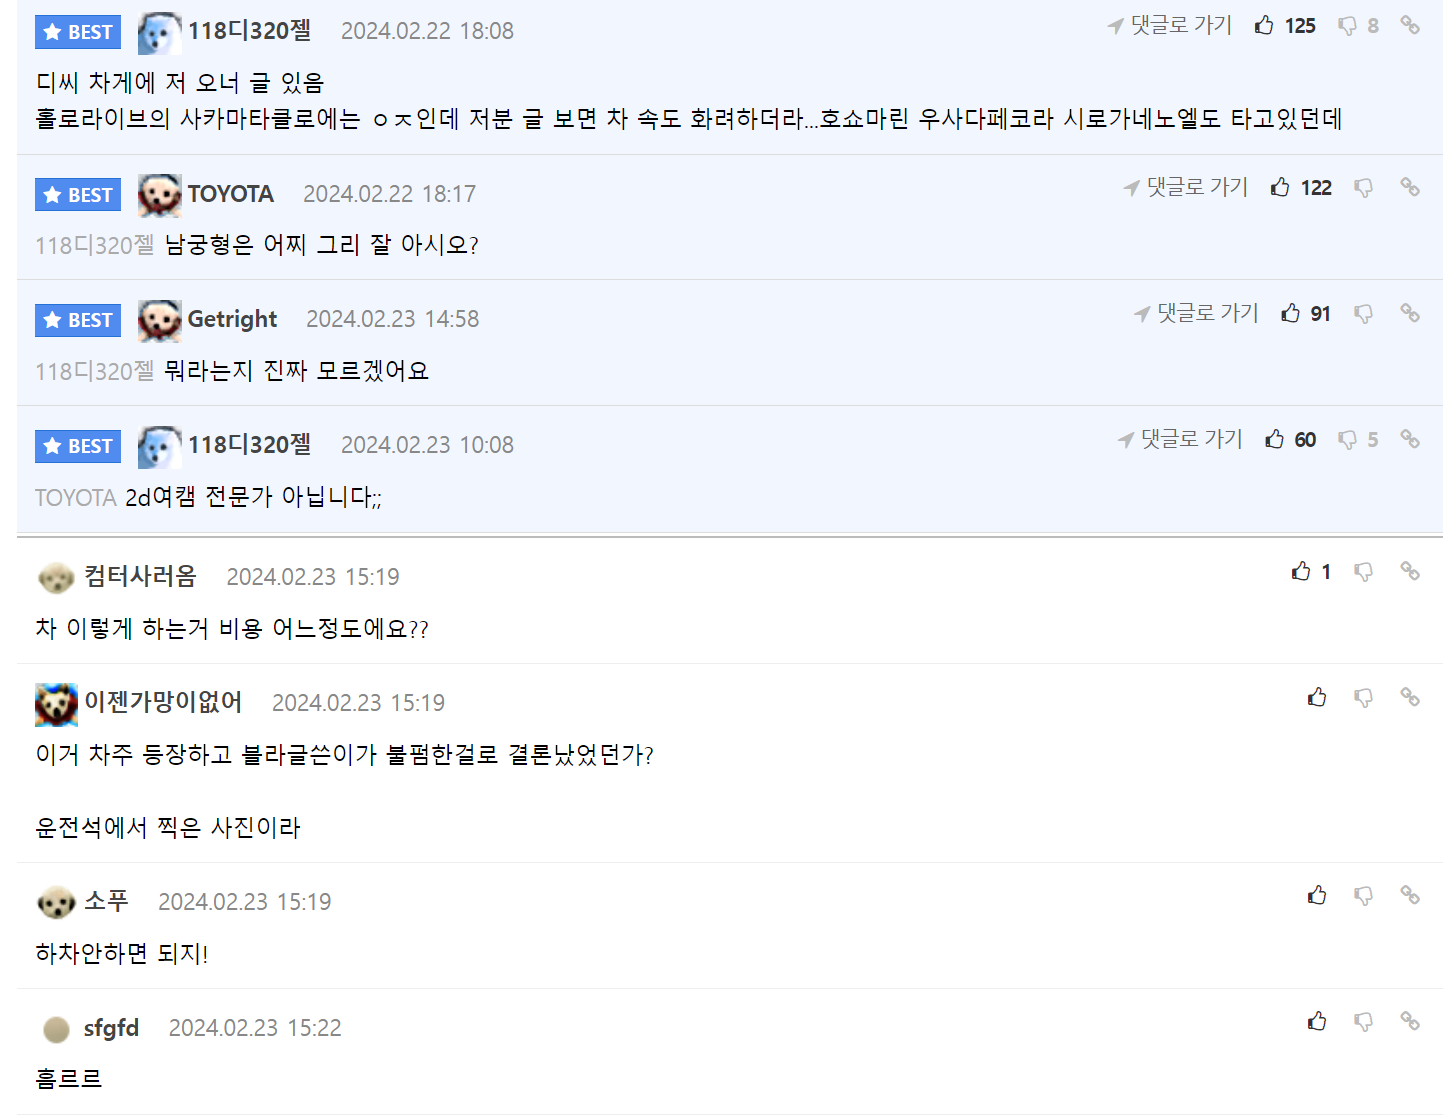
Task: Click 댓글로 가기 on Getright's comment
Action: tap(1196, 313)
